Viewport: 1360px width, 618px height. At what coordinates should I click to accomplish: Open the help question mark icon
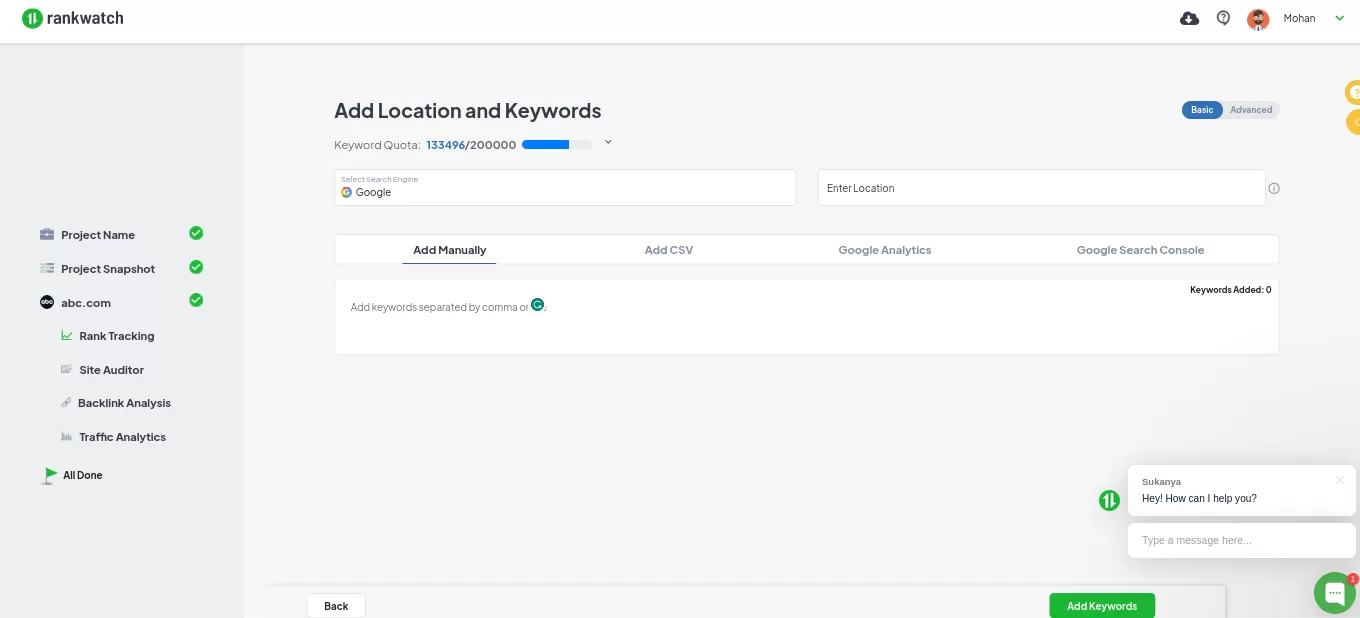coord(1223,18)
